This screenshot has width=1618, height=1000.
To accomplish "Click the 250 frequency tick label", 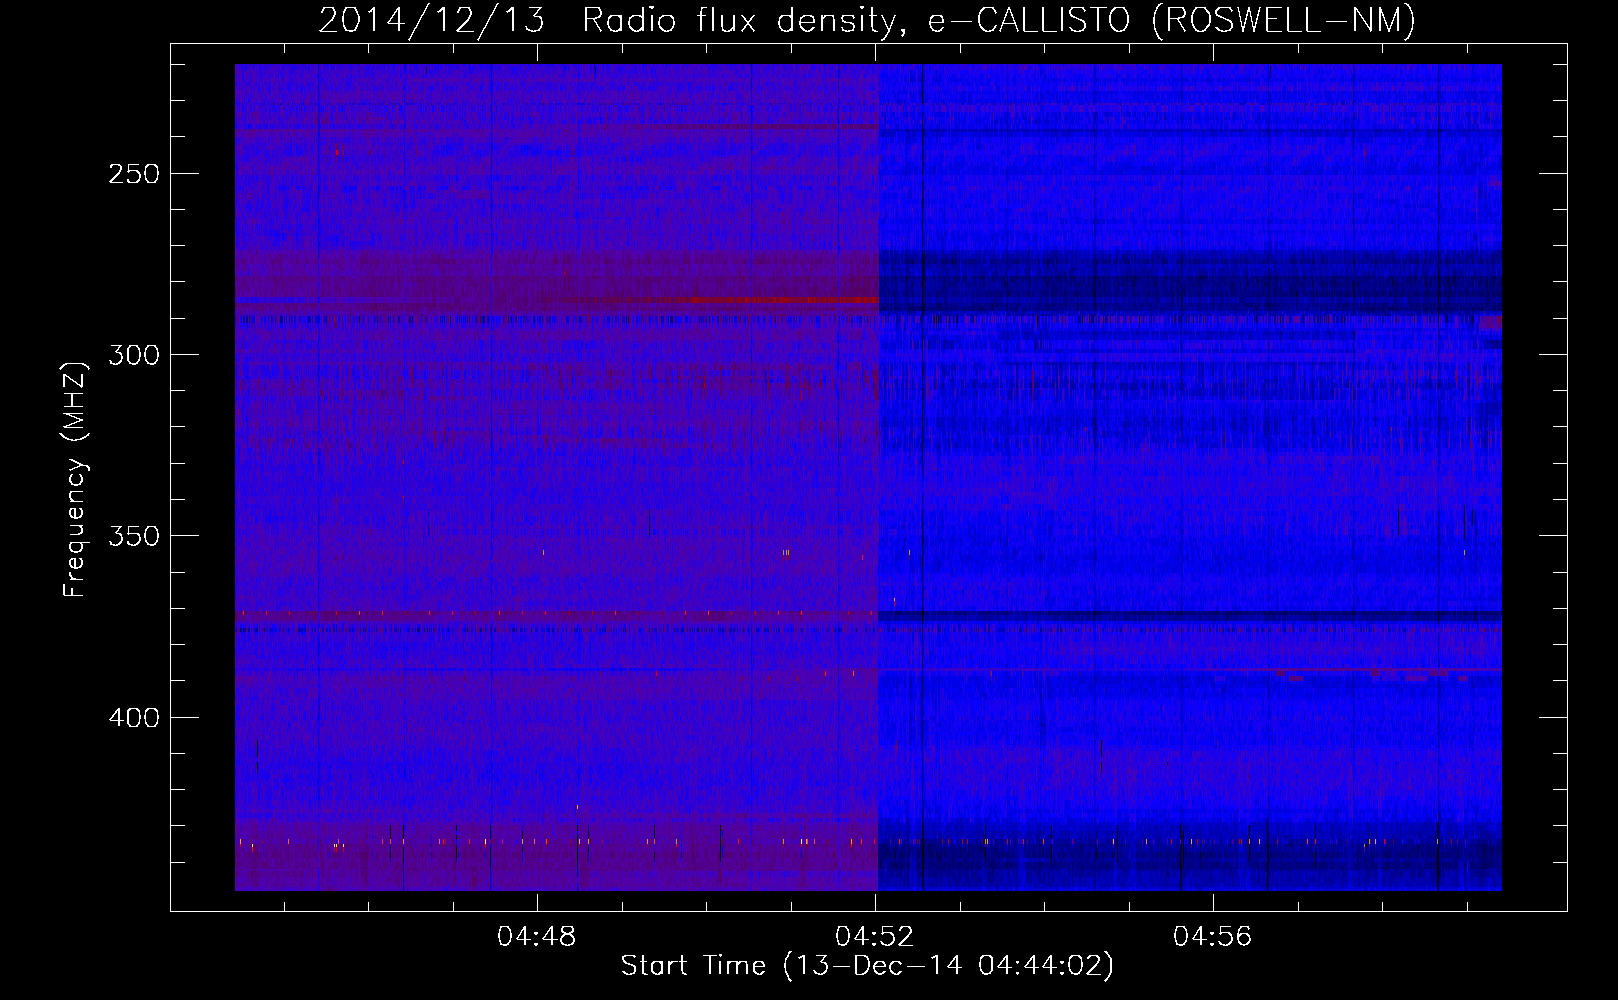I will (x=134, y=174).
